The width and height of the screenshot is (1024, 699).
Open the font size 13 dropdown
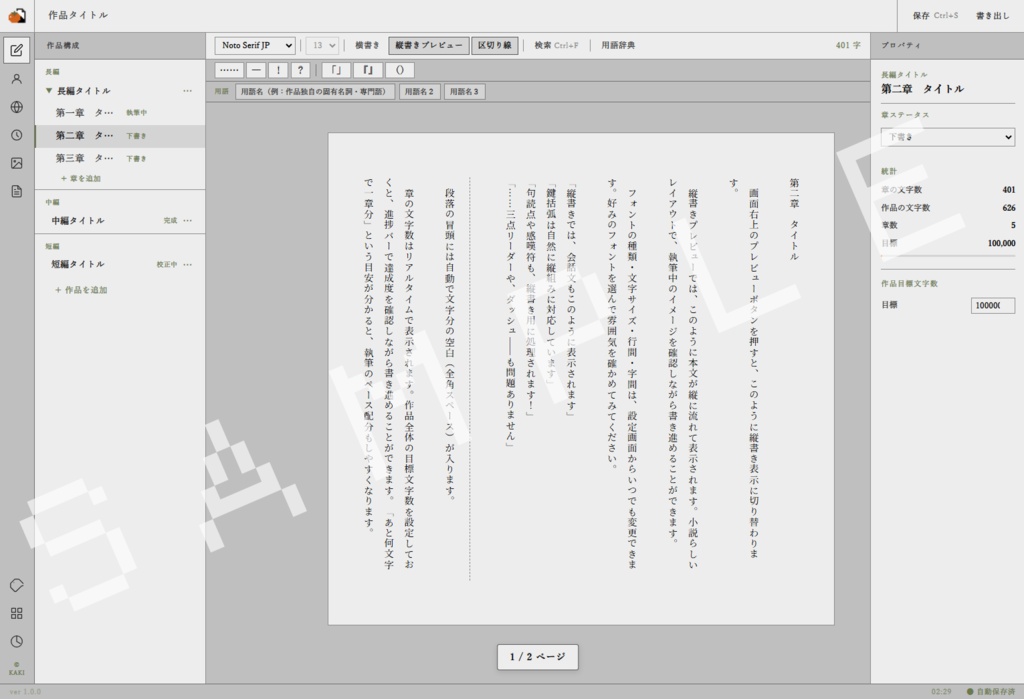pyautogui.click(x=322, y=45)
